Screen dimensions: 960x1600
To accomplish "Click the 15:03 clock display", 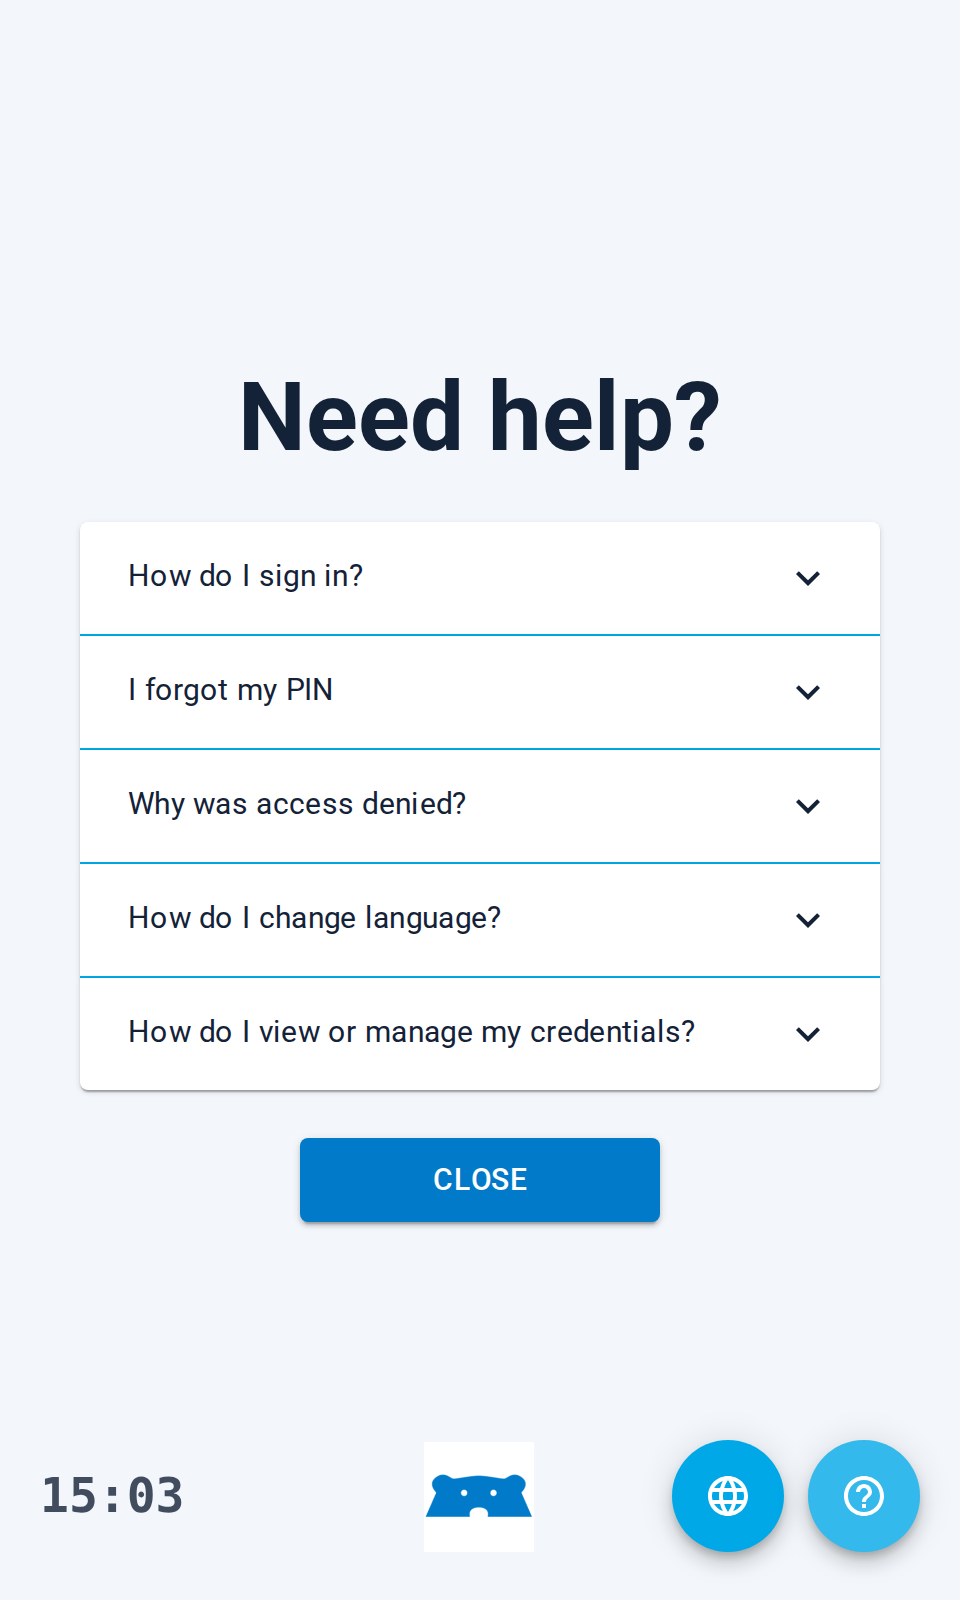I will tap(112, 1496).
